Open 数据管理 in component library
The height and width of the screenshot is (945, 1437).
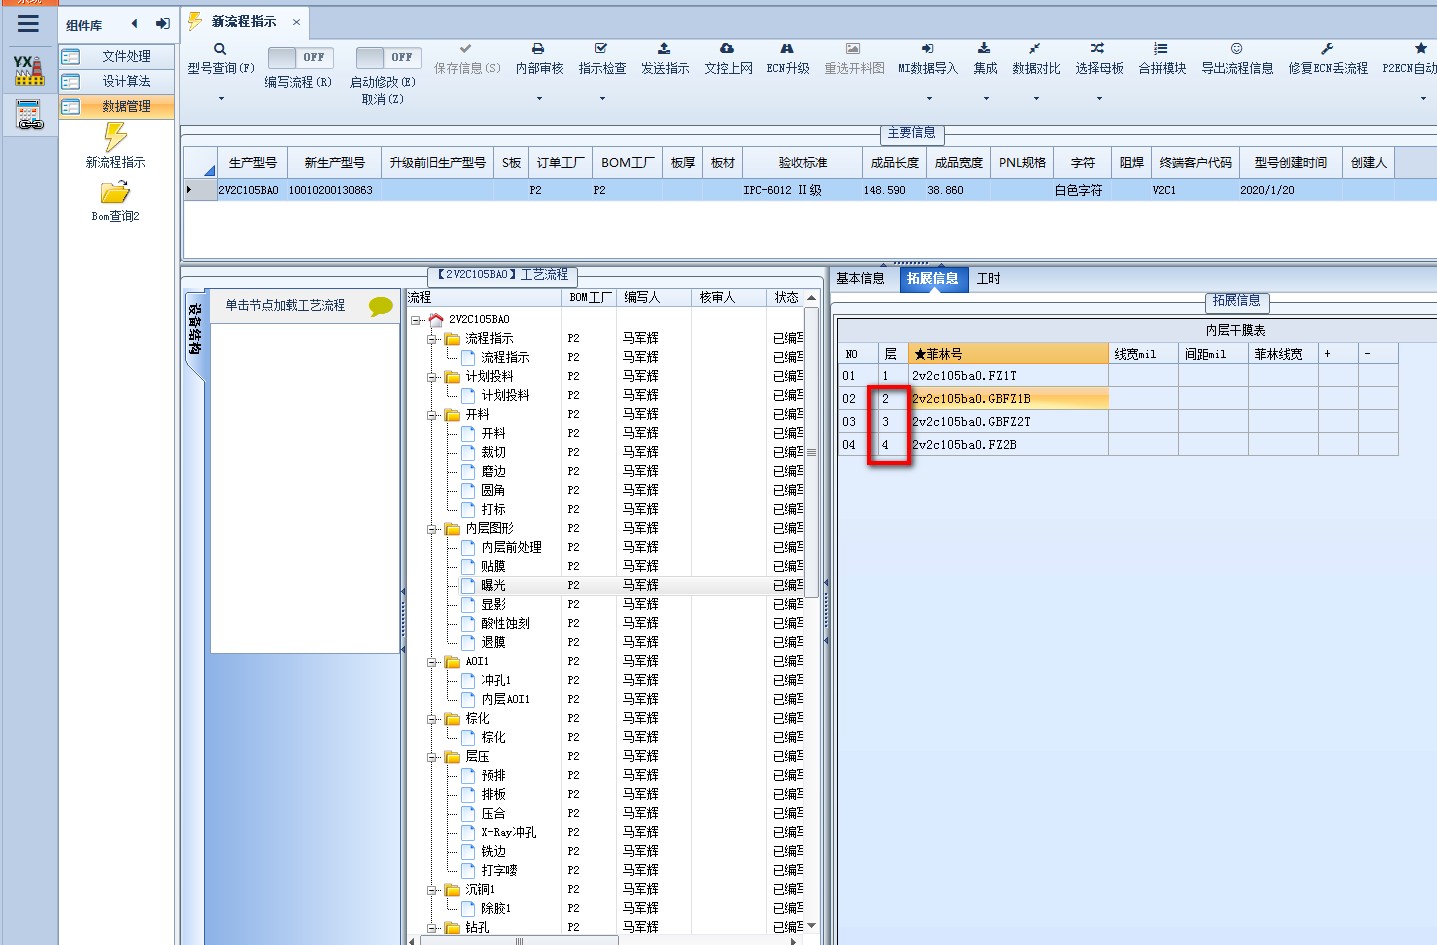[x=117, y=107]
